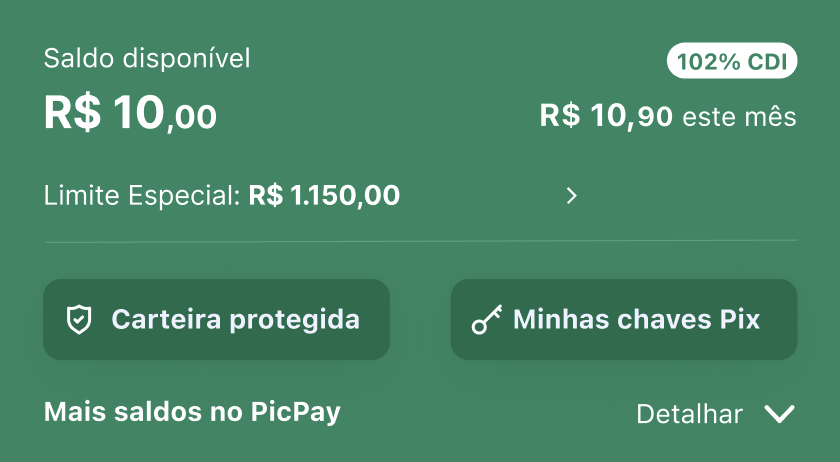Open the Carteira protegida button
Screen dimensions: 840x462
[x=216, y=320]
